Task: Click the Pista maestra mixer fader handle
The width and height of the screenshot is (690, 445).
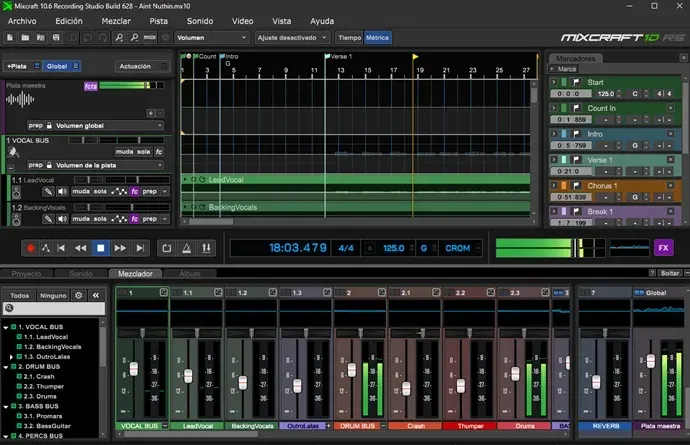Action: click(650, 361)
